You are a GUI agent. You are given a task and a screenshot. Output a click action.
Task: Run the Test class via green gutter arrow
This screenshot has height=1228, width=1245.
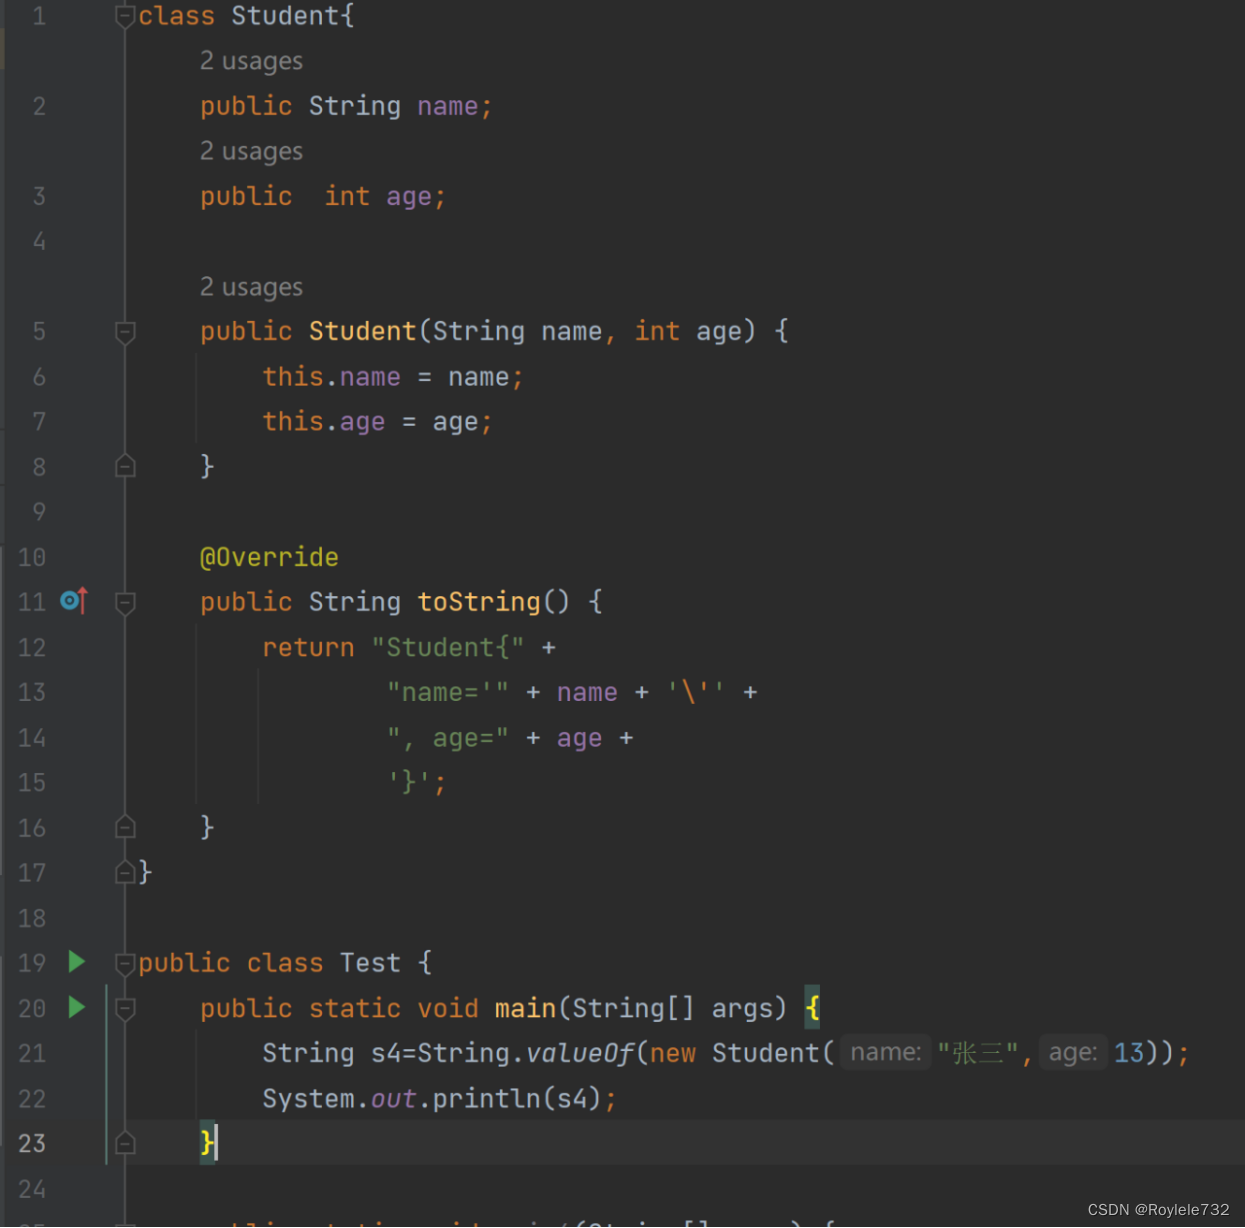tap(77, 963)
